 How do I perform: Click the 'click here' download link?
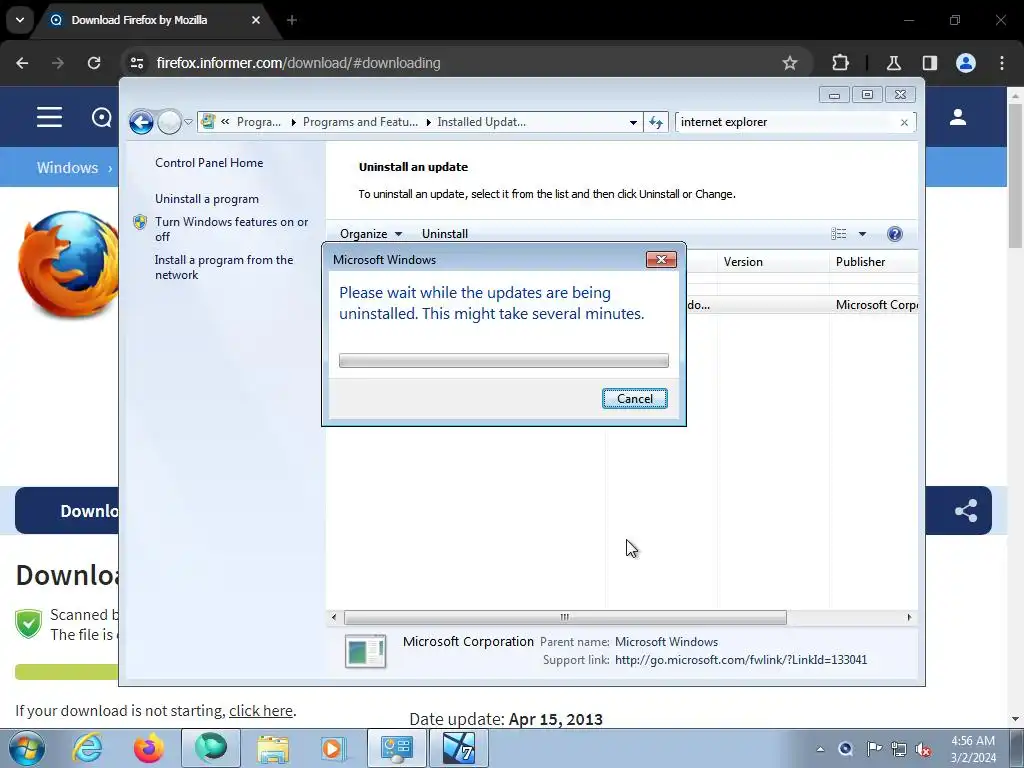pyautogui.click(x=261, y=711)
